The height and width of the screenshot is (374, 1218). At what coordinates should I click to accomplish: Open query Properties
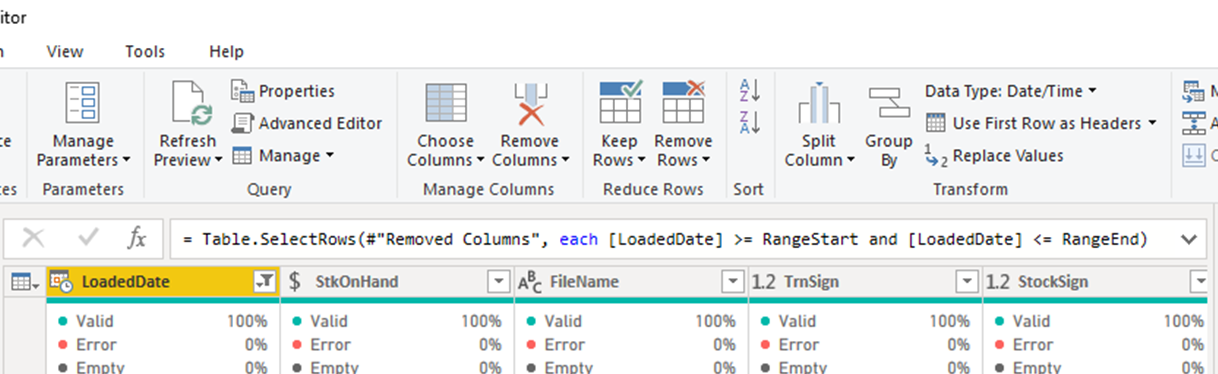(x=283, y=91)
